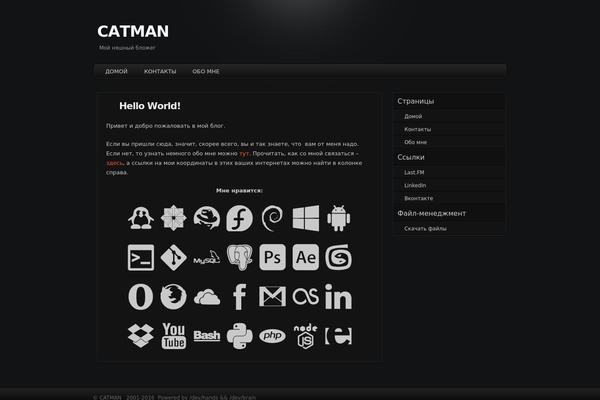Click the Last.fm logo icon

point(305,297)
